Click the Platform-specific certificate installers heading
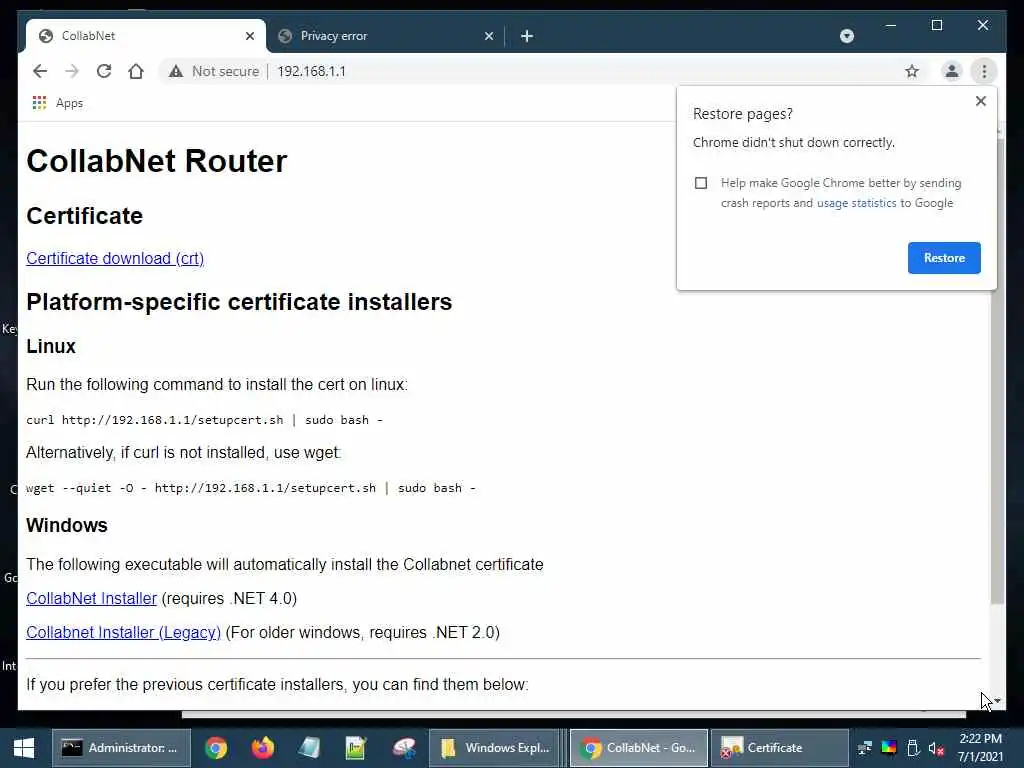The image size is (1024, 768). tap(239, 302)
